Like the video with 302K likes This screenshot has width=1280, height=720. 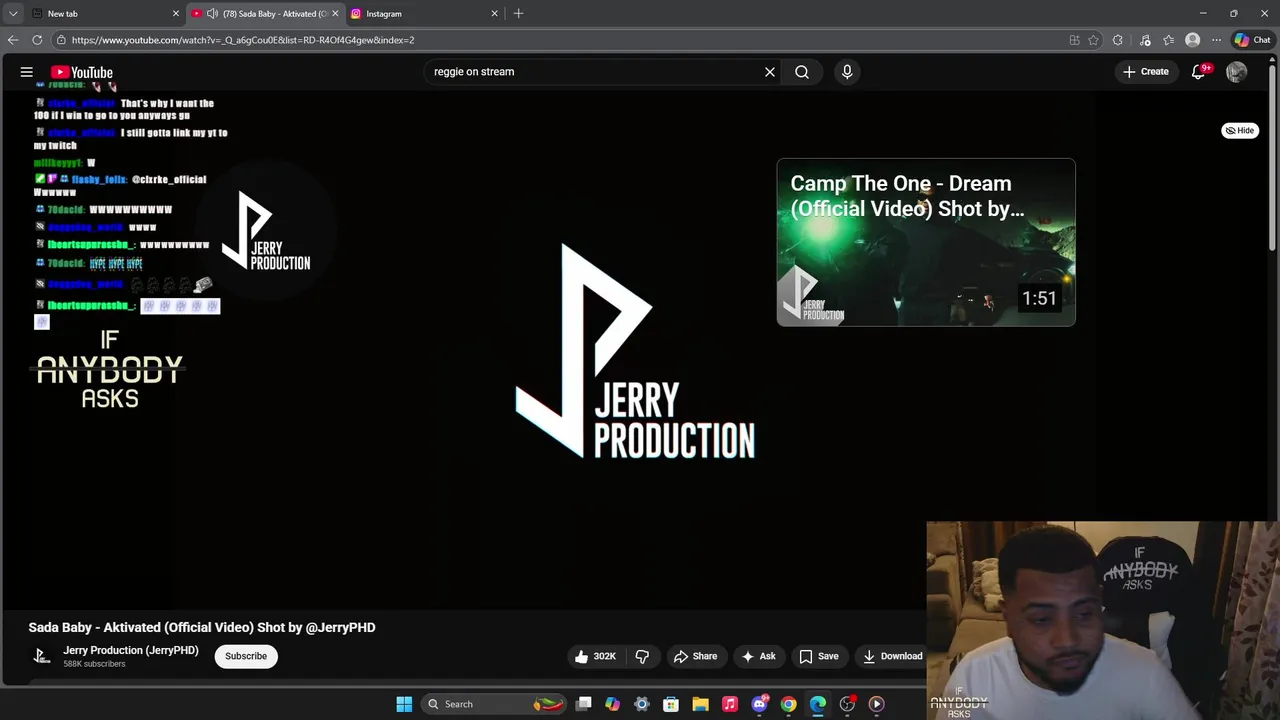(595, 657)
